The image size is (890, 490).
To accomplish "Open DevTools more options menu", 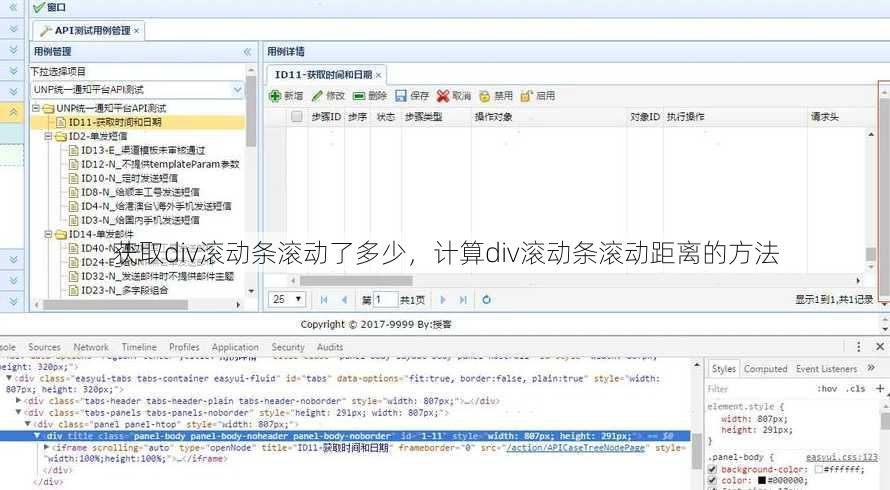I will [858, 346].
